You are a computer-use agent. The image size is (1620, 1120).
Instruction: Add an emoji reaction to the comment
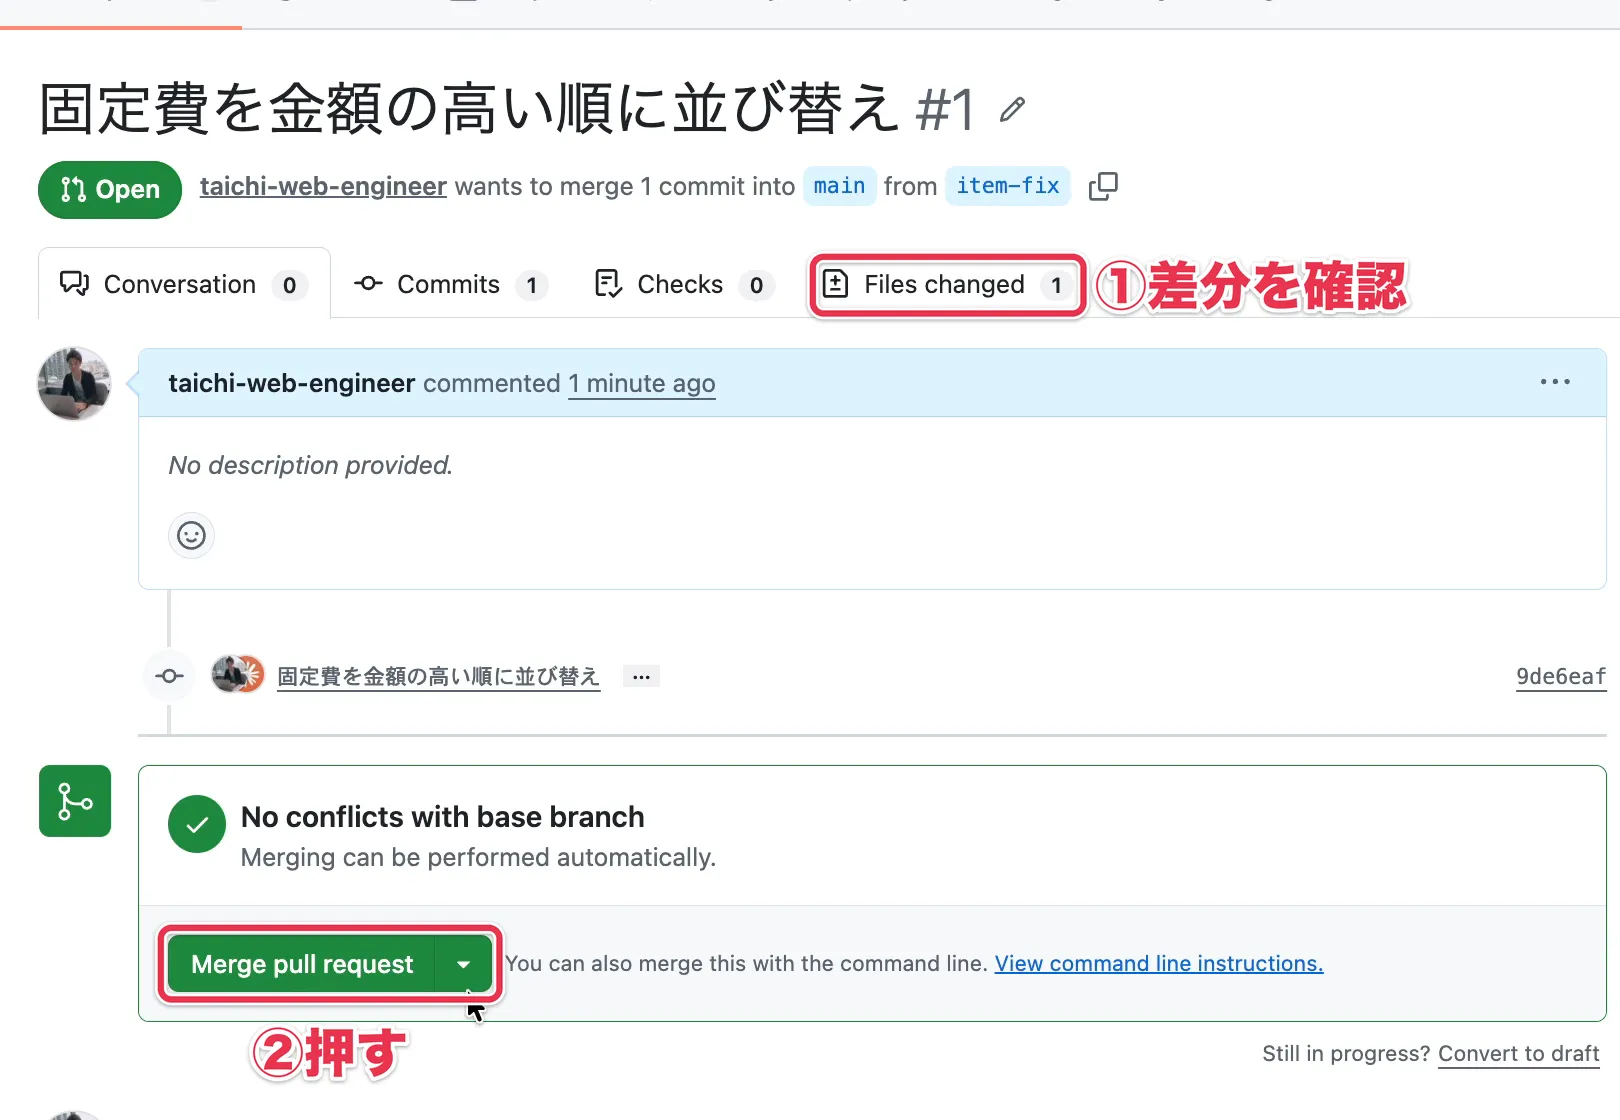[x=191, y=535]
